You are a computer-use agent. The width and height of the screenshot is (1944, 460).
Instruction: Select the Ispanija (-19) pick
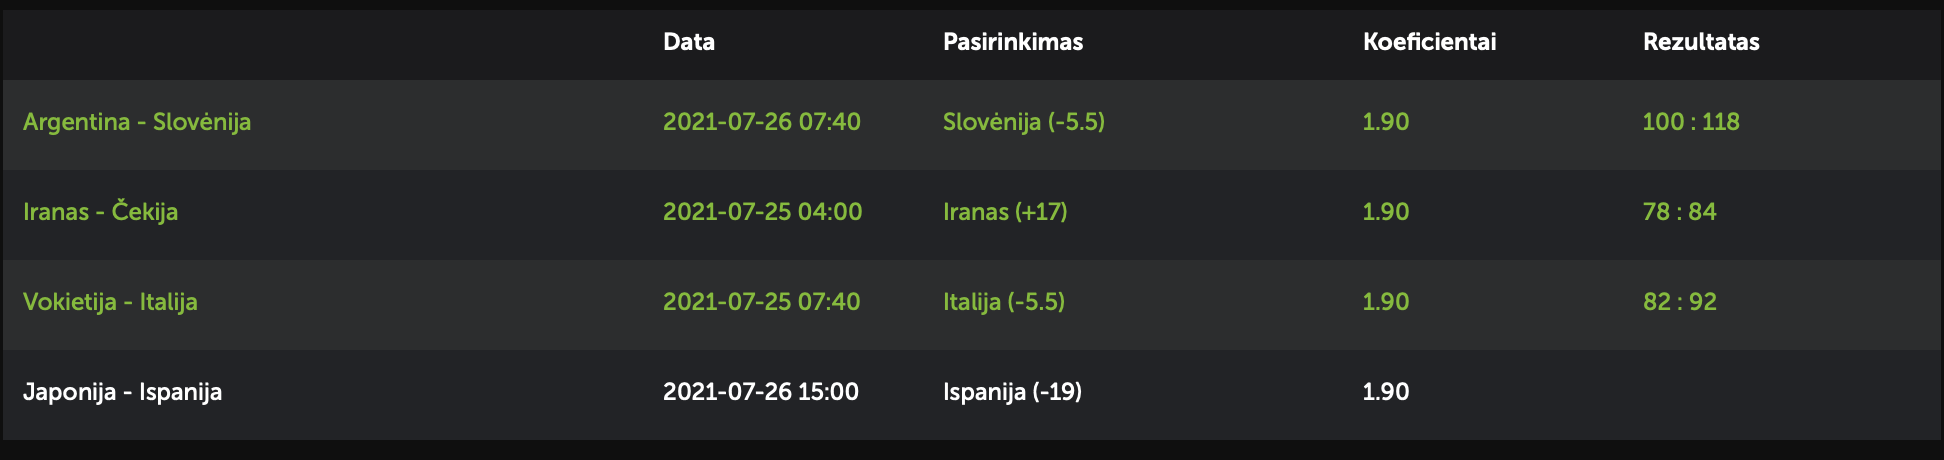pos(1012,392)
